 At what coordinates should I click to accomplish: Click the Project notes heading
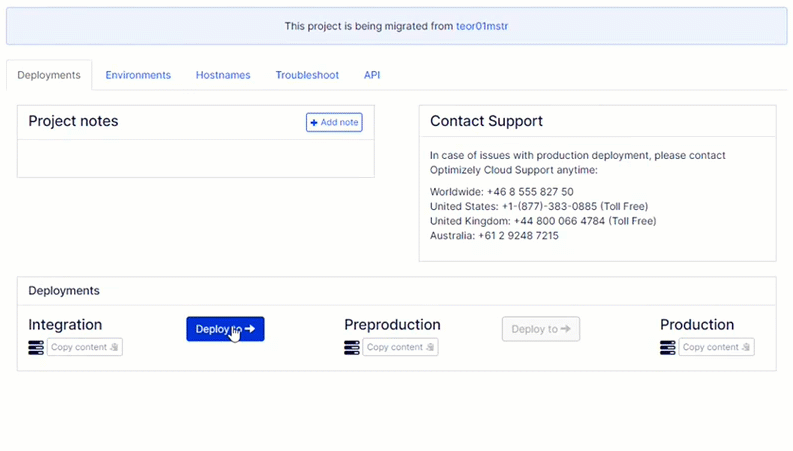pos(73,121)
